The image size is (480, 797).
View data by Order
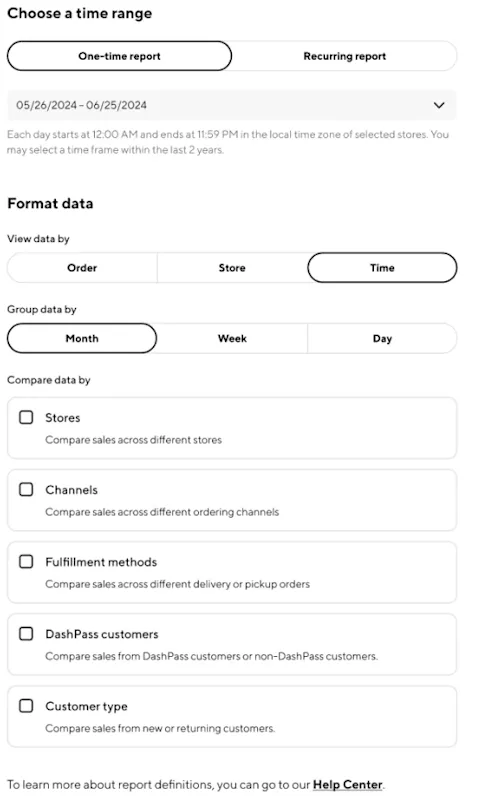click(x=82, y=268)
